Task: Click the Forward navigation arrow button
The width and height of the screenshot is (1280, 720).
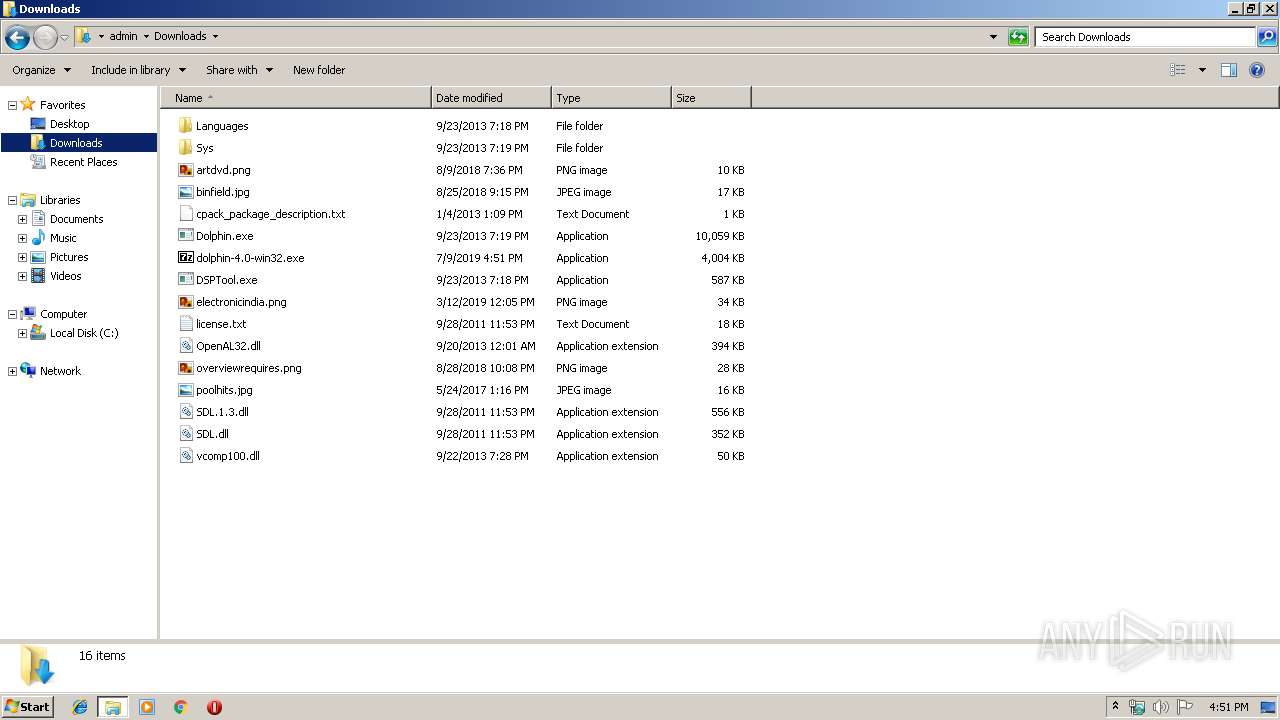Action: [x=45, y=38]
